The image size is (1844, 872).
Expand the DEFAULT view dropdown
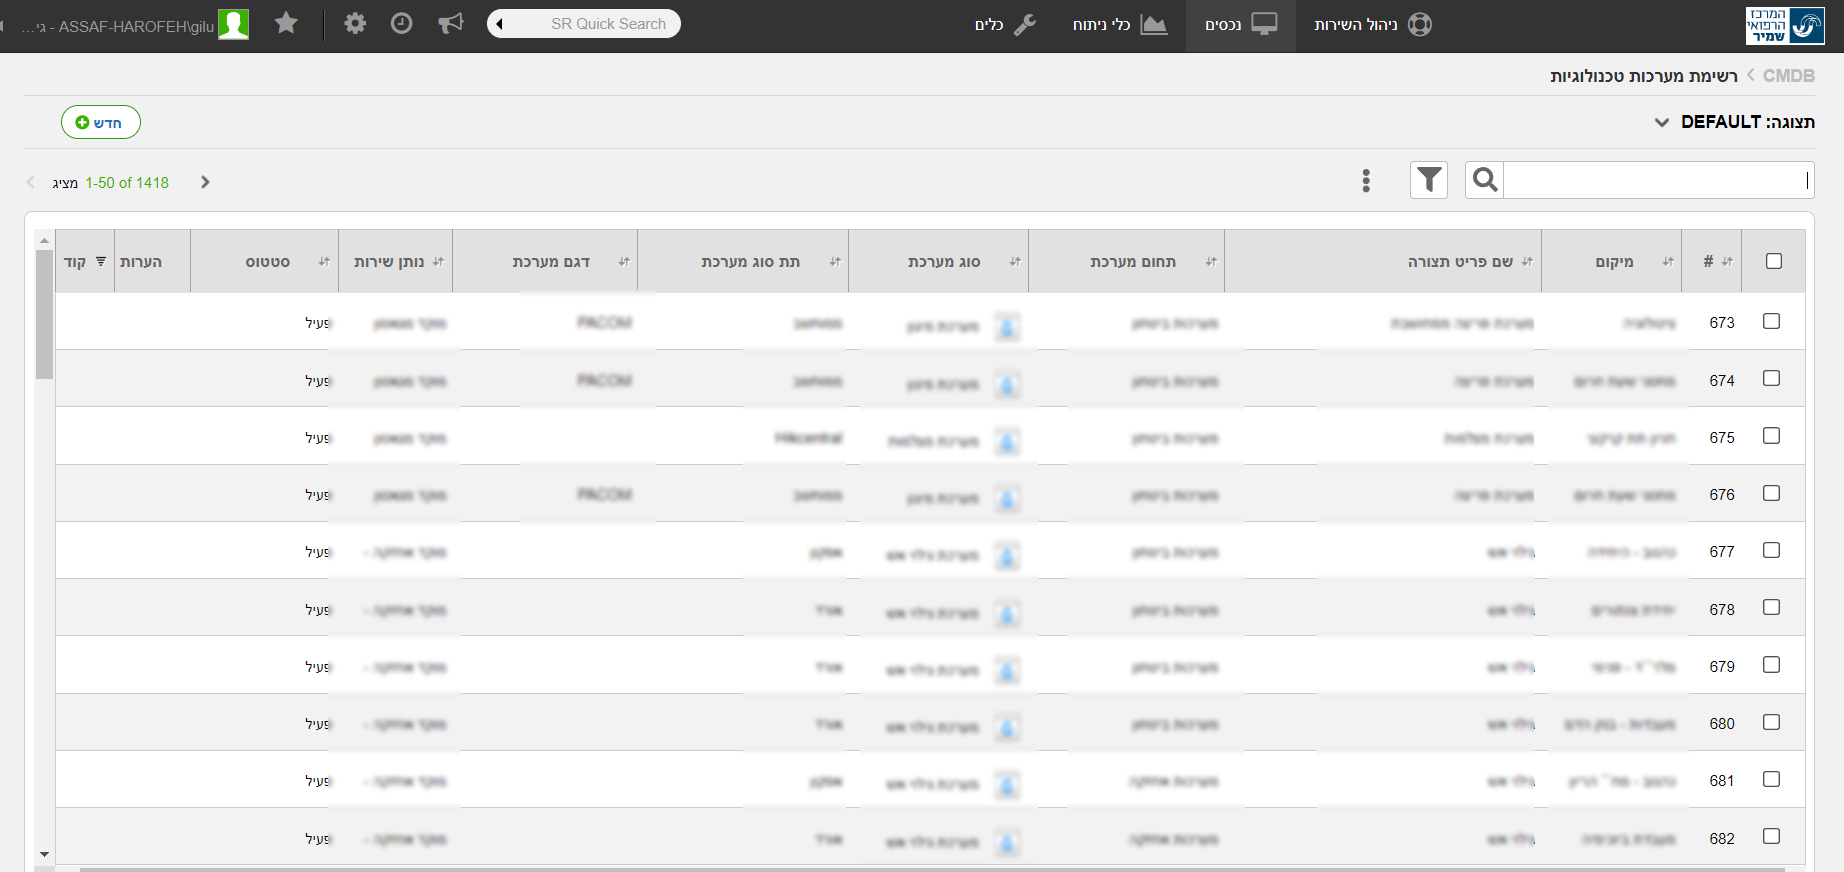tap(1662, 122)
